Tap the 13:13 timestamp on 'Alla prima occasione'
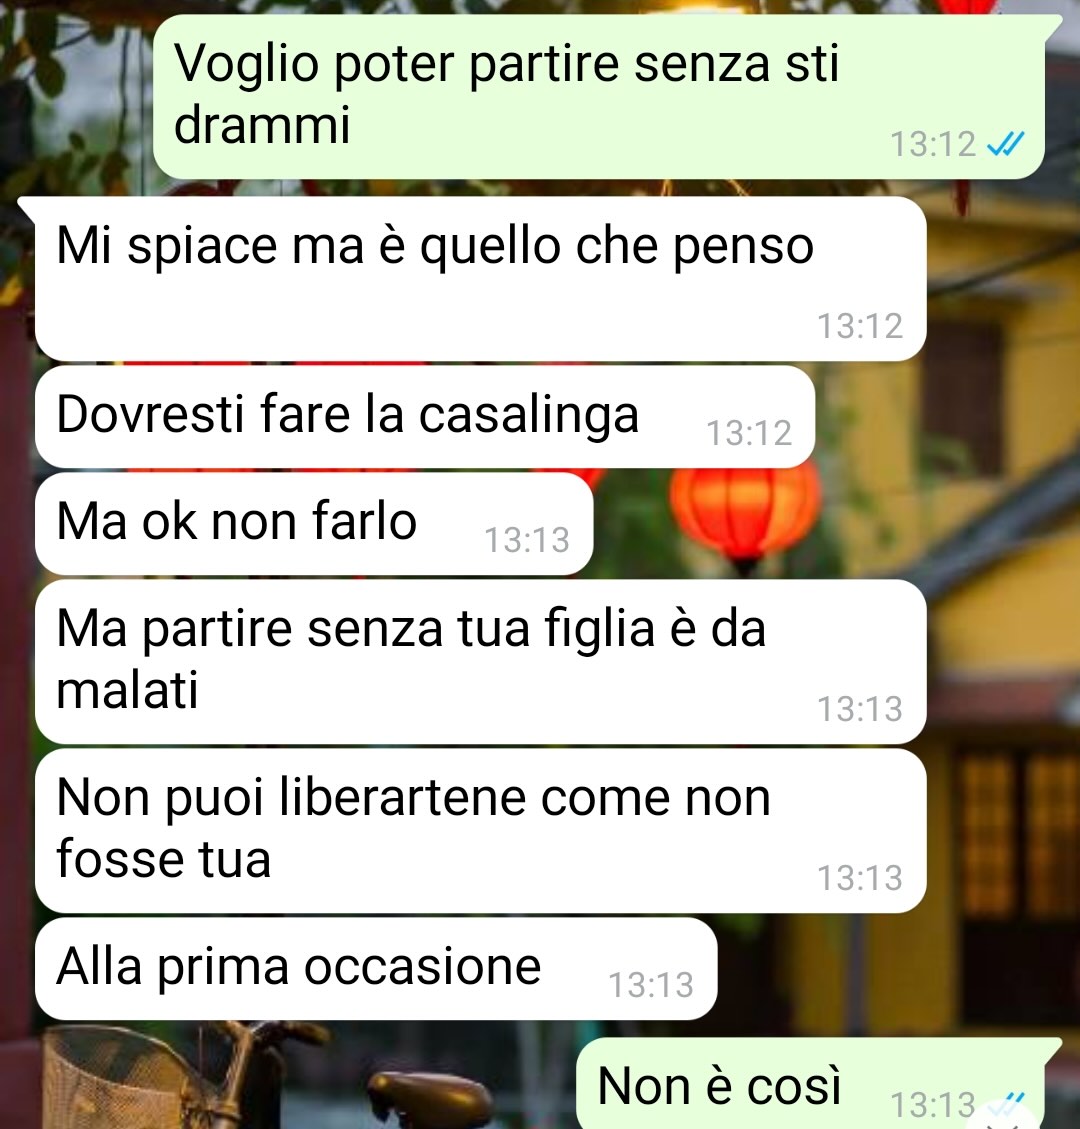The height and width of the screenshot is (1129, 1080). [651, 985]
